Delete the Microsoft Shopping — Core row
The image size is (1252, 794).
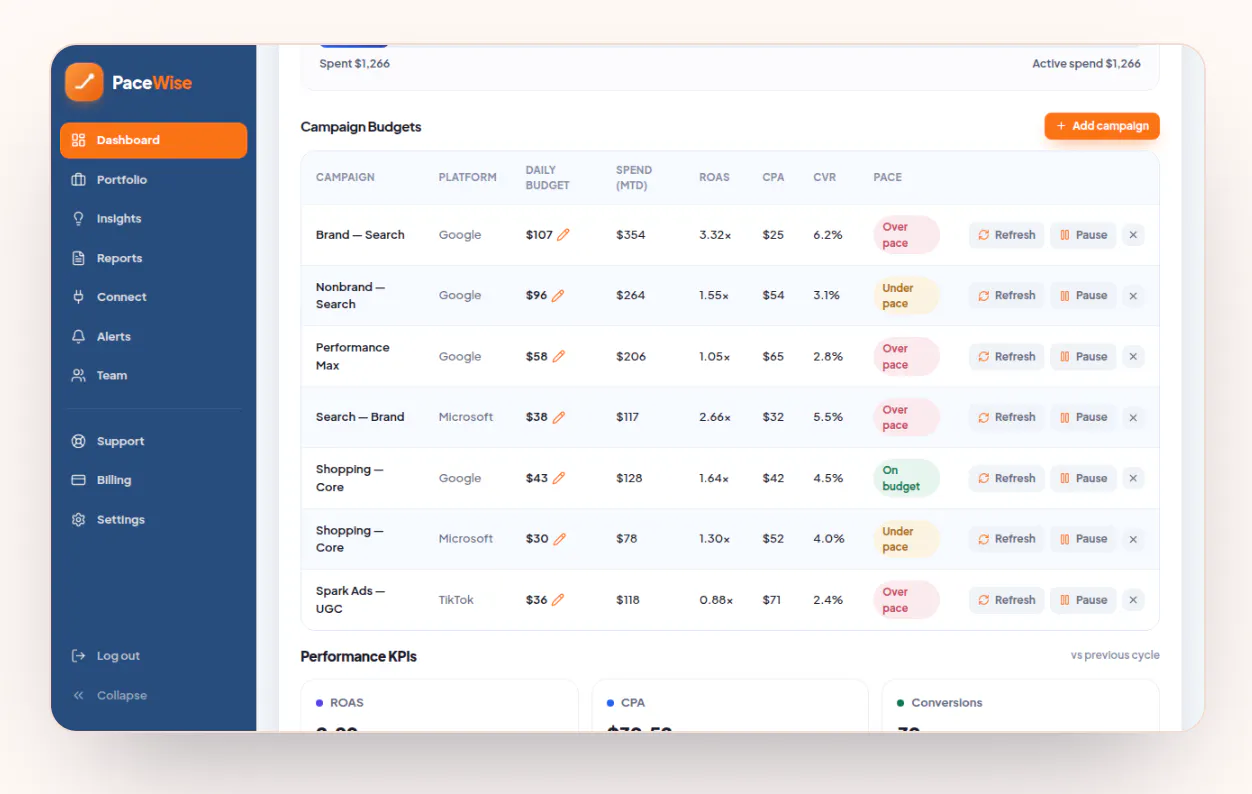click(1133, 539)
